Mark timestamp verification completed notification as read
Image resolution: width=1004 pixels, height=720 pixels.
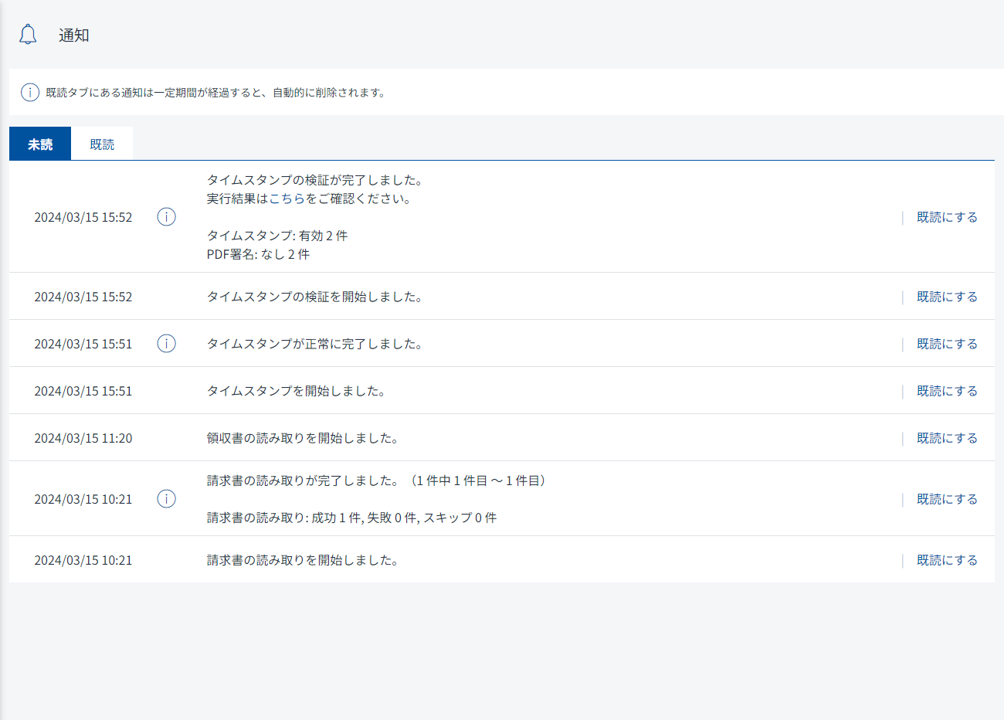[x=946, y=217]
